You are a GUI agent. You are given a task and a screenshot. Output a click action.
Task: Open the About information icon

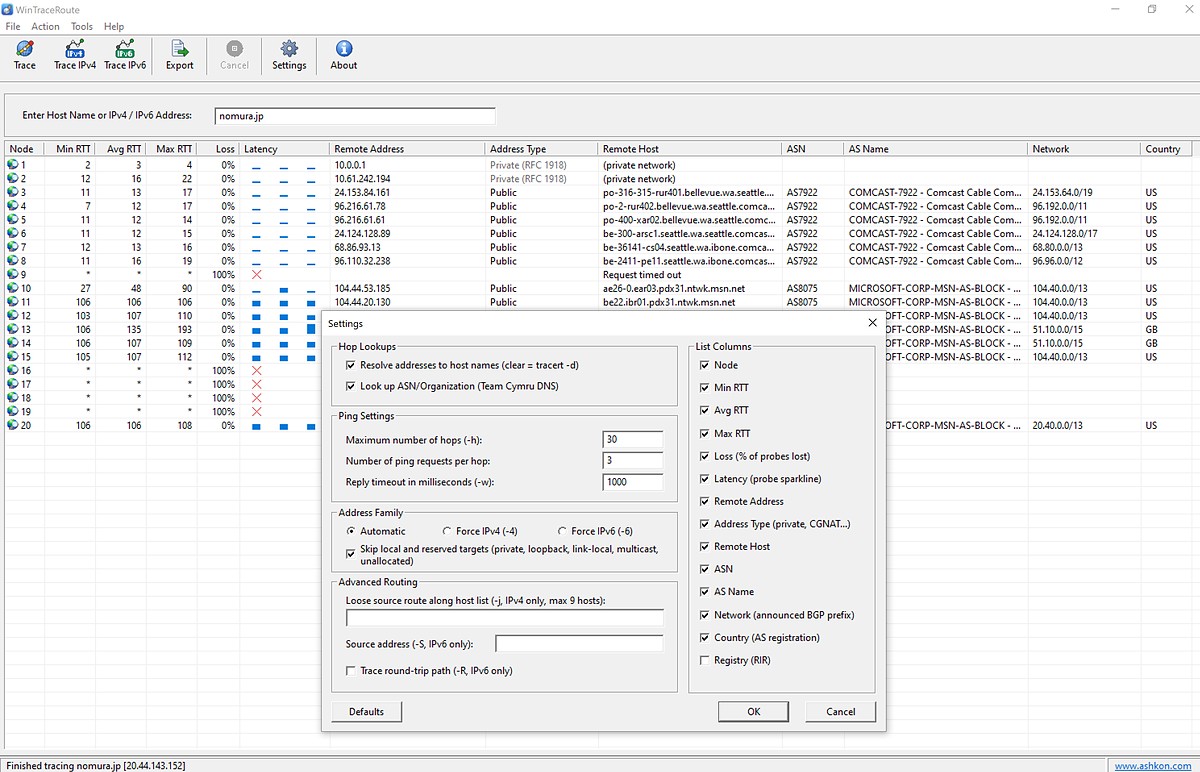tap(344, 55)
